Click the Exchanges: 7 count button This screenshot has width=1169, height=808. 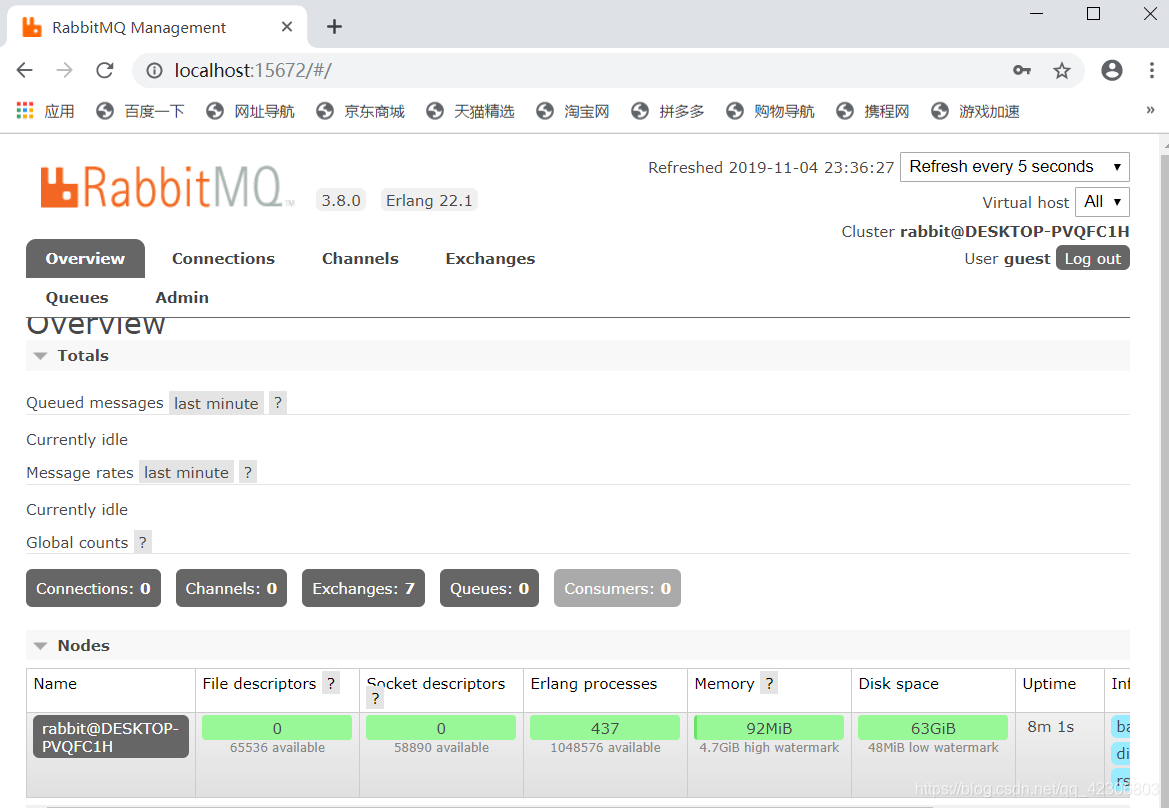363,588
